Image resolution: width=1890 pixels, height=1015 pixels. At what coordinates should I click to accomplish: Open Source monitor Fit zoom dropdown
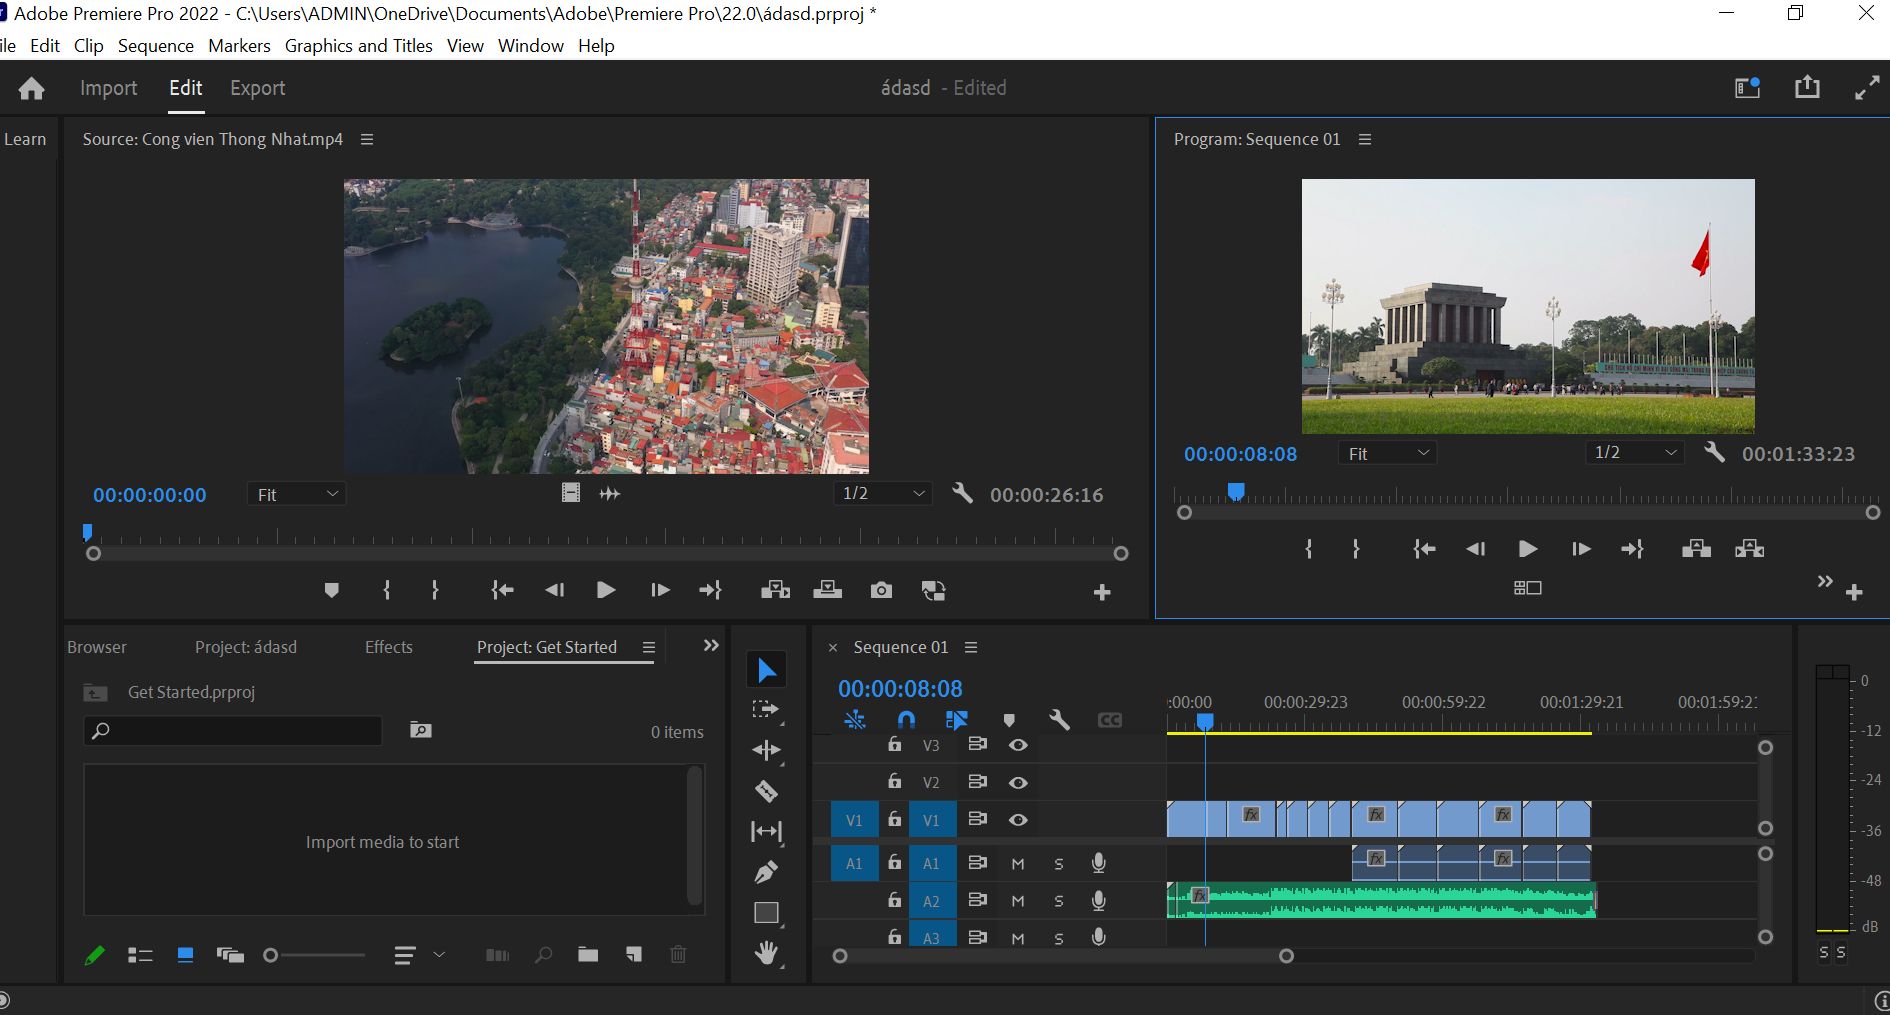(297, 494)
